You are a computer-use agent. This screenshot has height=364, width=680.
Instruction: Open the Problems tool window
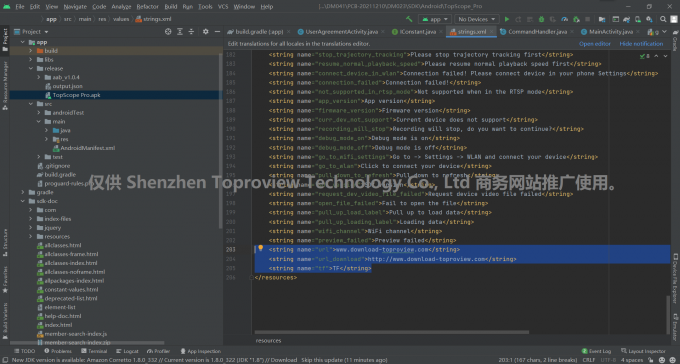pyautogui.click(x=58, y=351)
